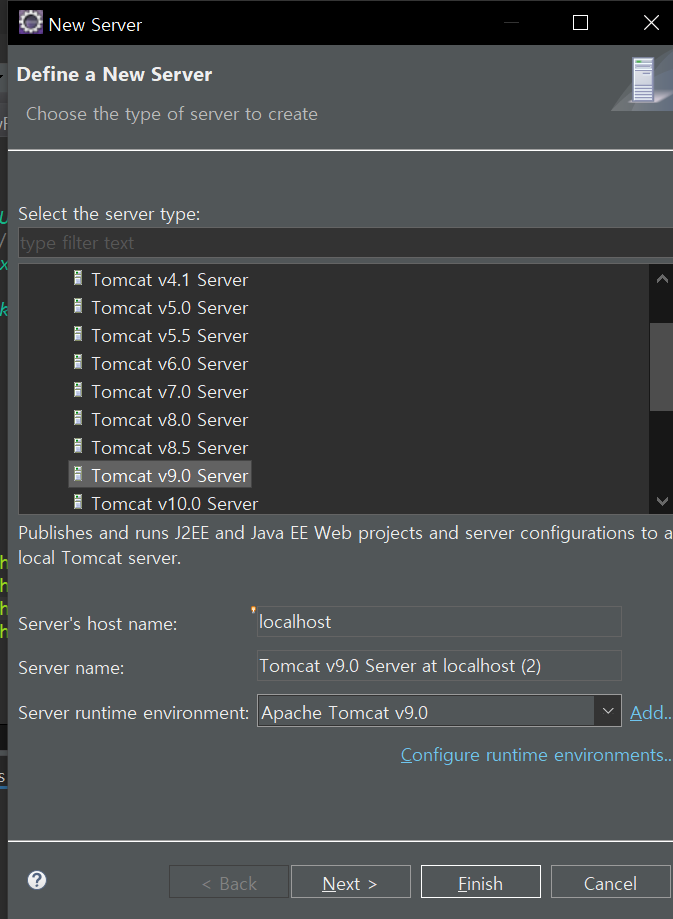The width and height of the screenshot is (673, 919).
Task: Click the Tomcat v10.0 Server icon
Action: (77, 502)
